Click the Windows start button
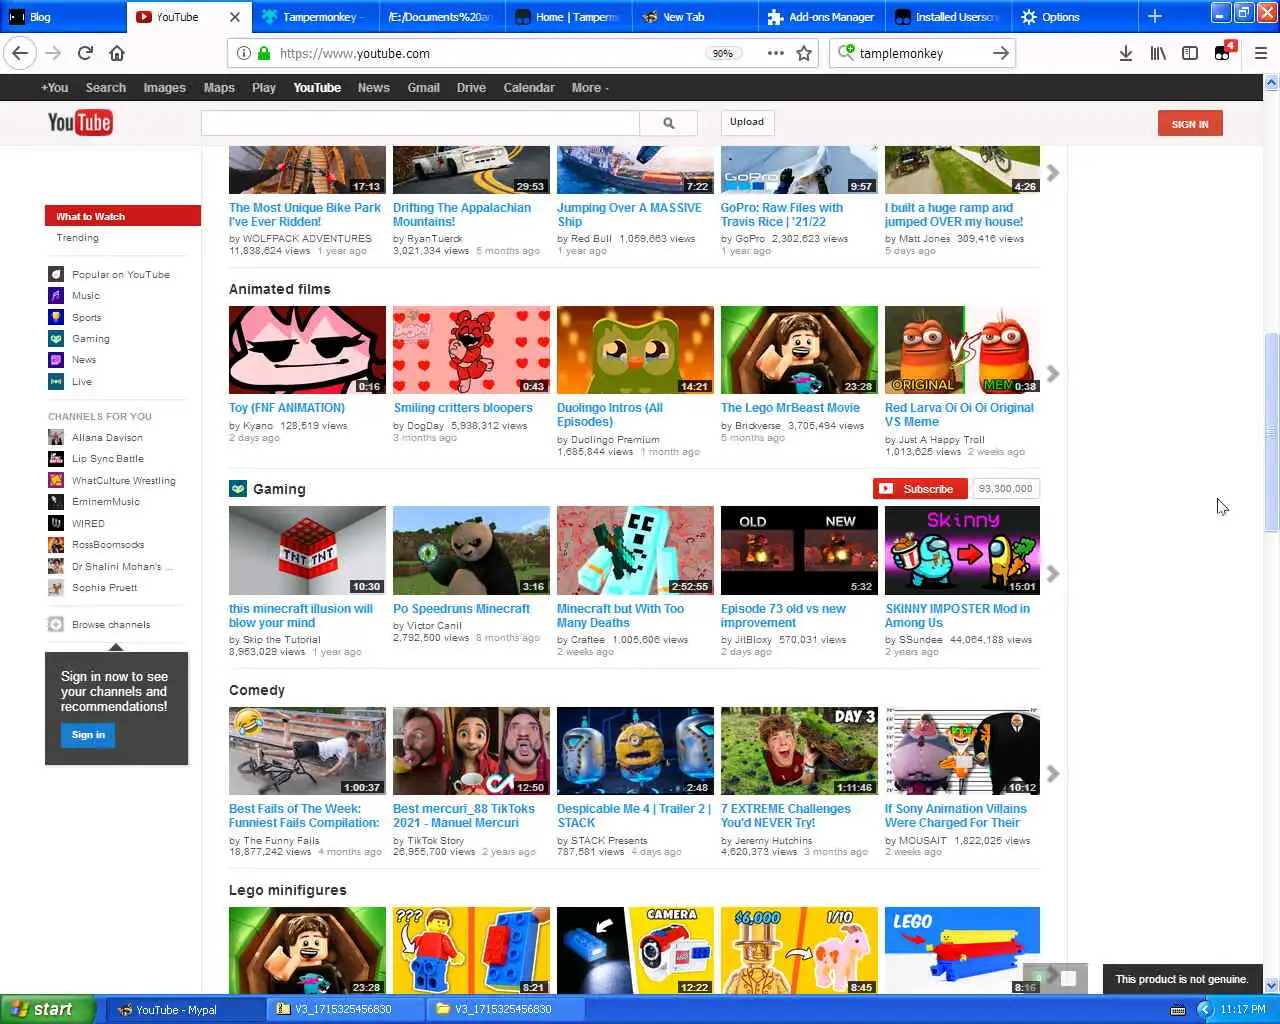Screen dimensions: 1280x1024 [x=48, y=1009]
